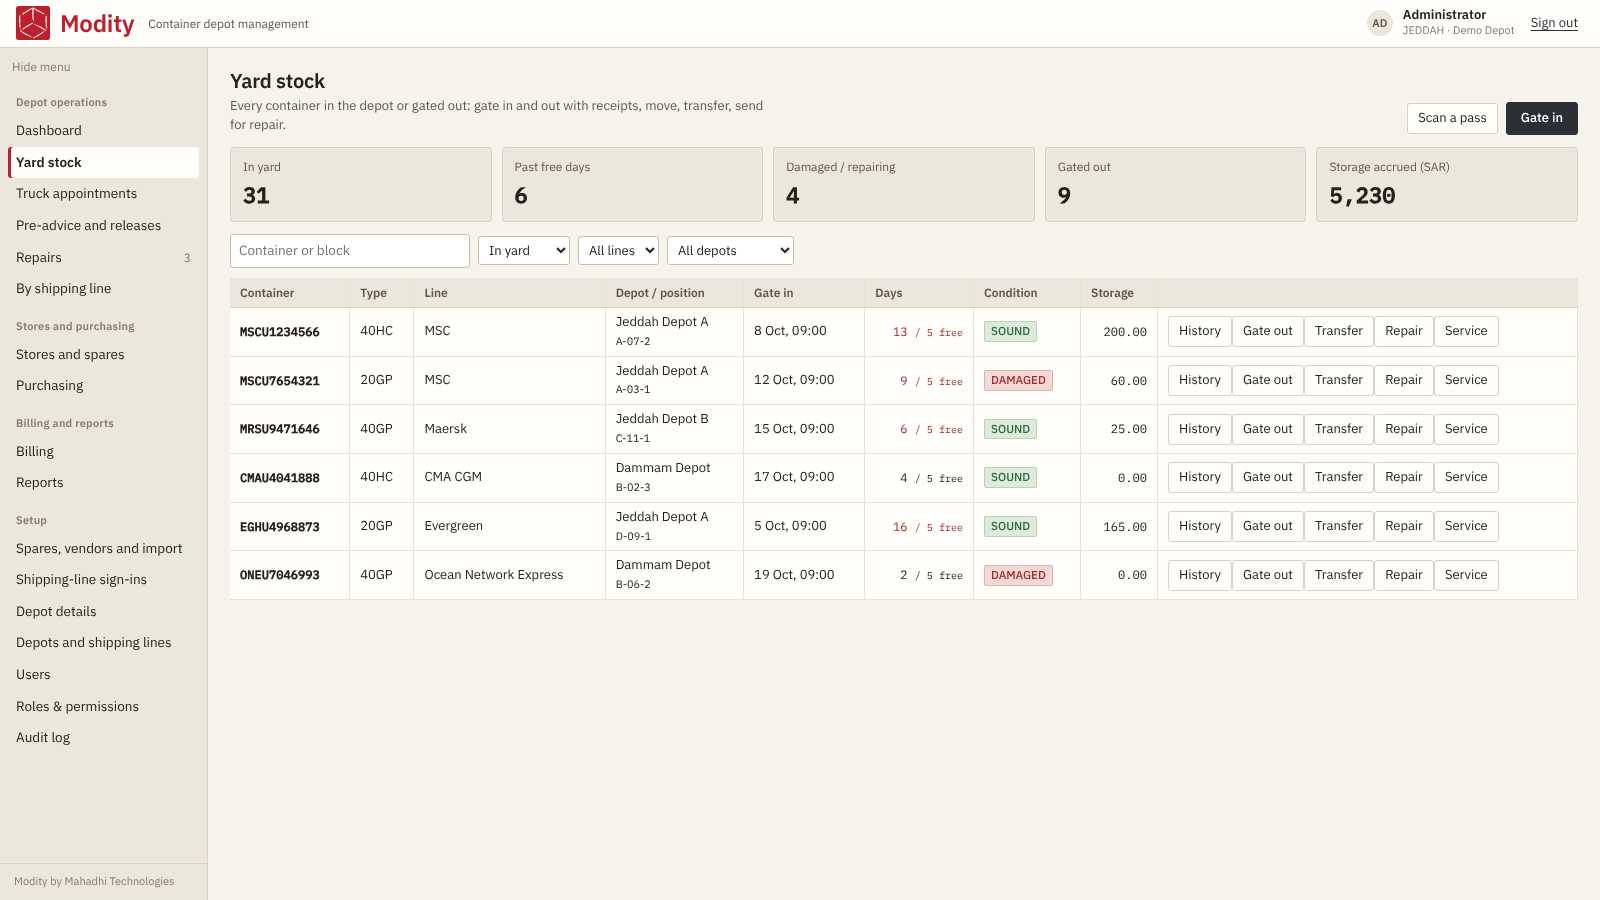Screen dimensions: 1600x900
Task: Click the Modity cube logo icon
Action: click(x=33, y=23)
